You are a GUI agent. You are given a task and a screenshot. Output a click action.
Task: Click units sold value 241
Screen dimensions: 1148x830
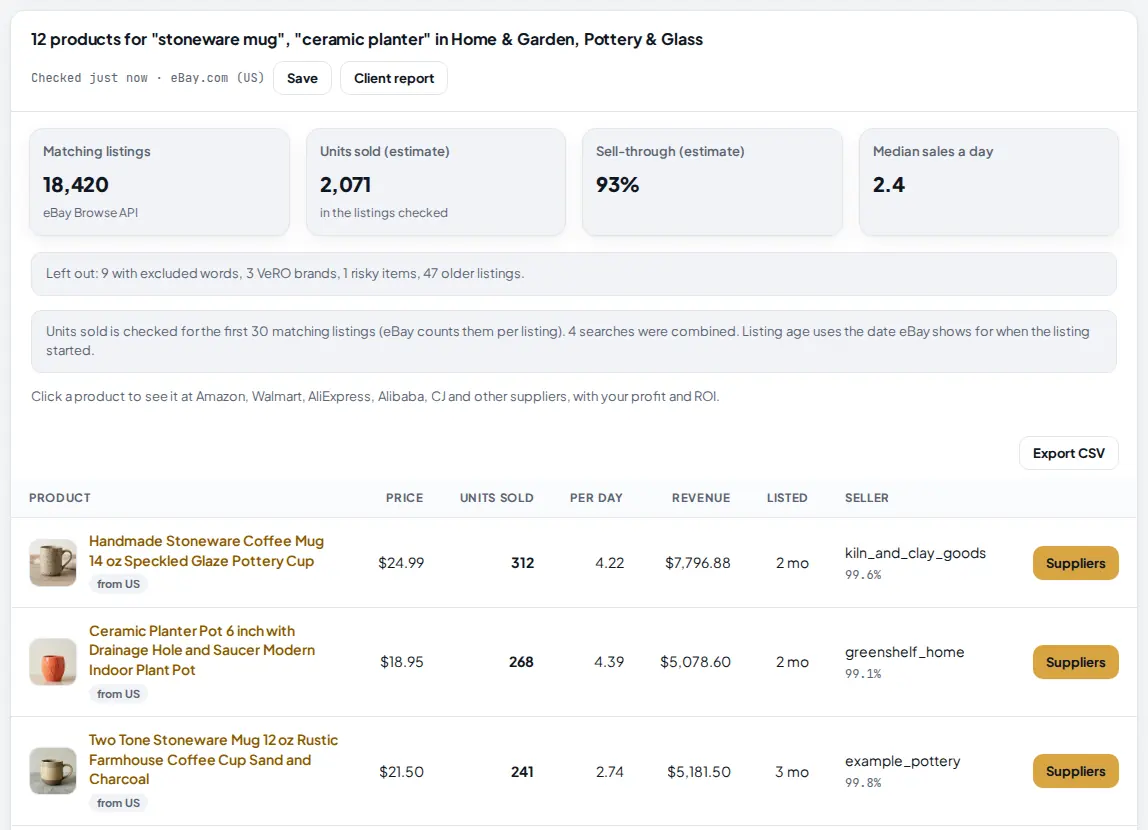pyautogui.click(x=522, y=771)
